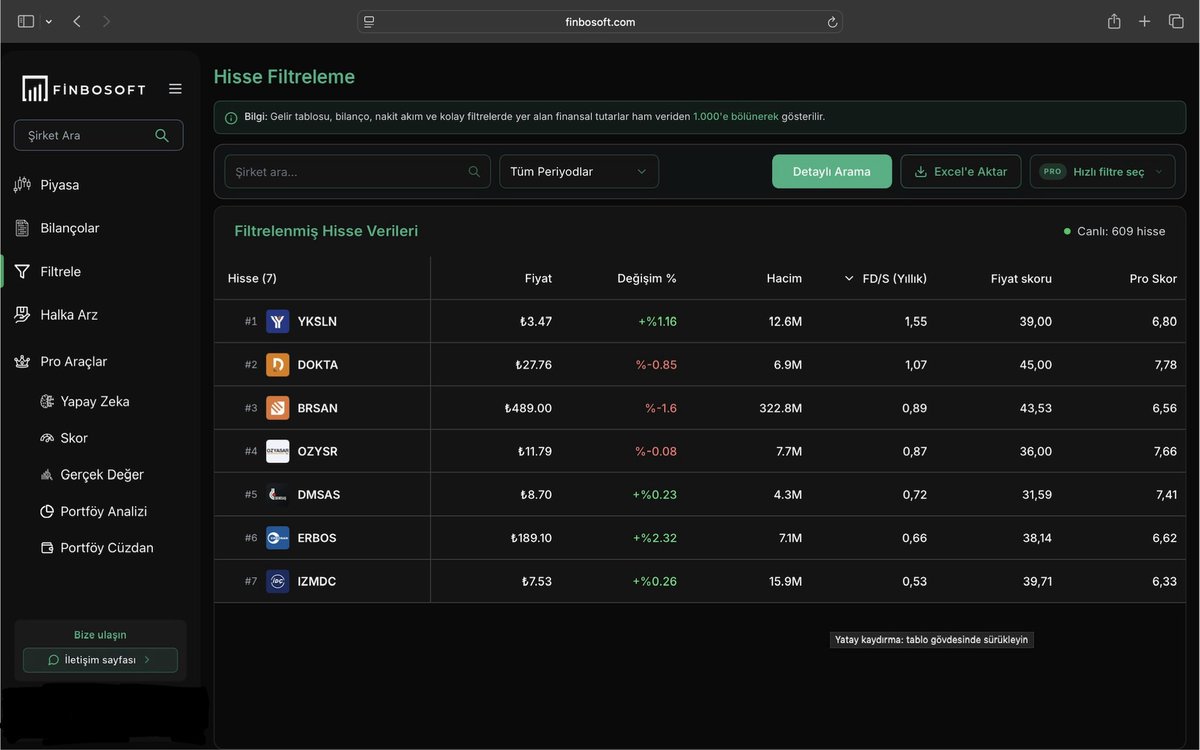Click ERBOS change +%2.32

click(x=654, y=538)
